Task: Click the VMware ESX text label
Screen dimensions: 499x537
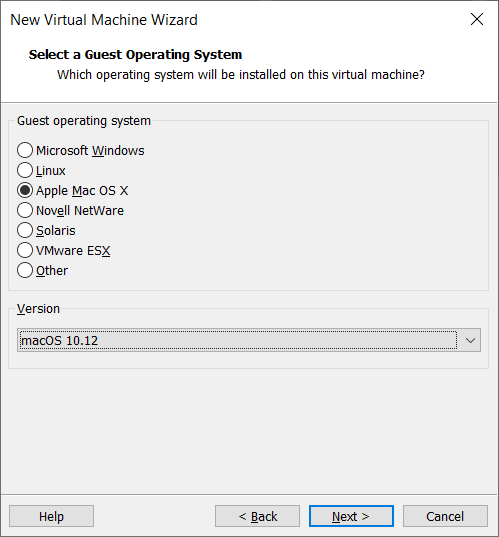Action: coord(73,251)
